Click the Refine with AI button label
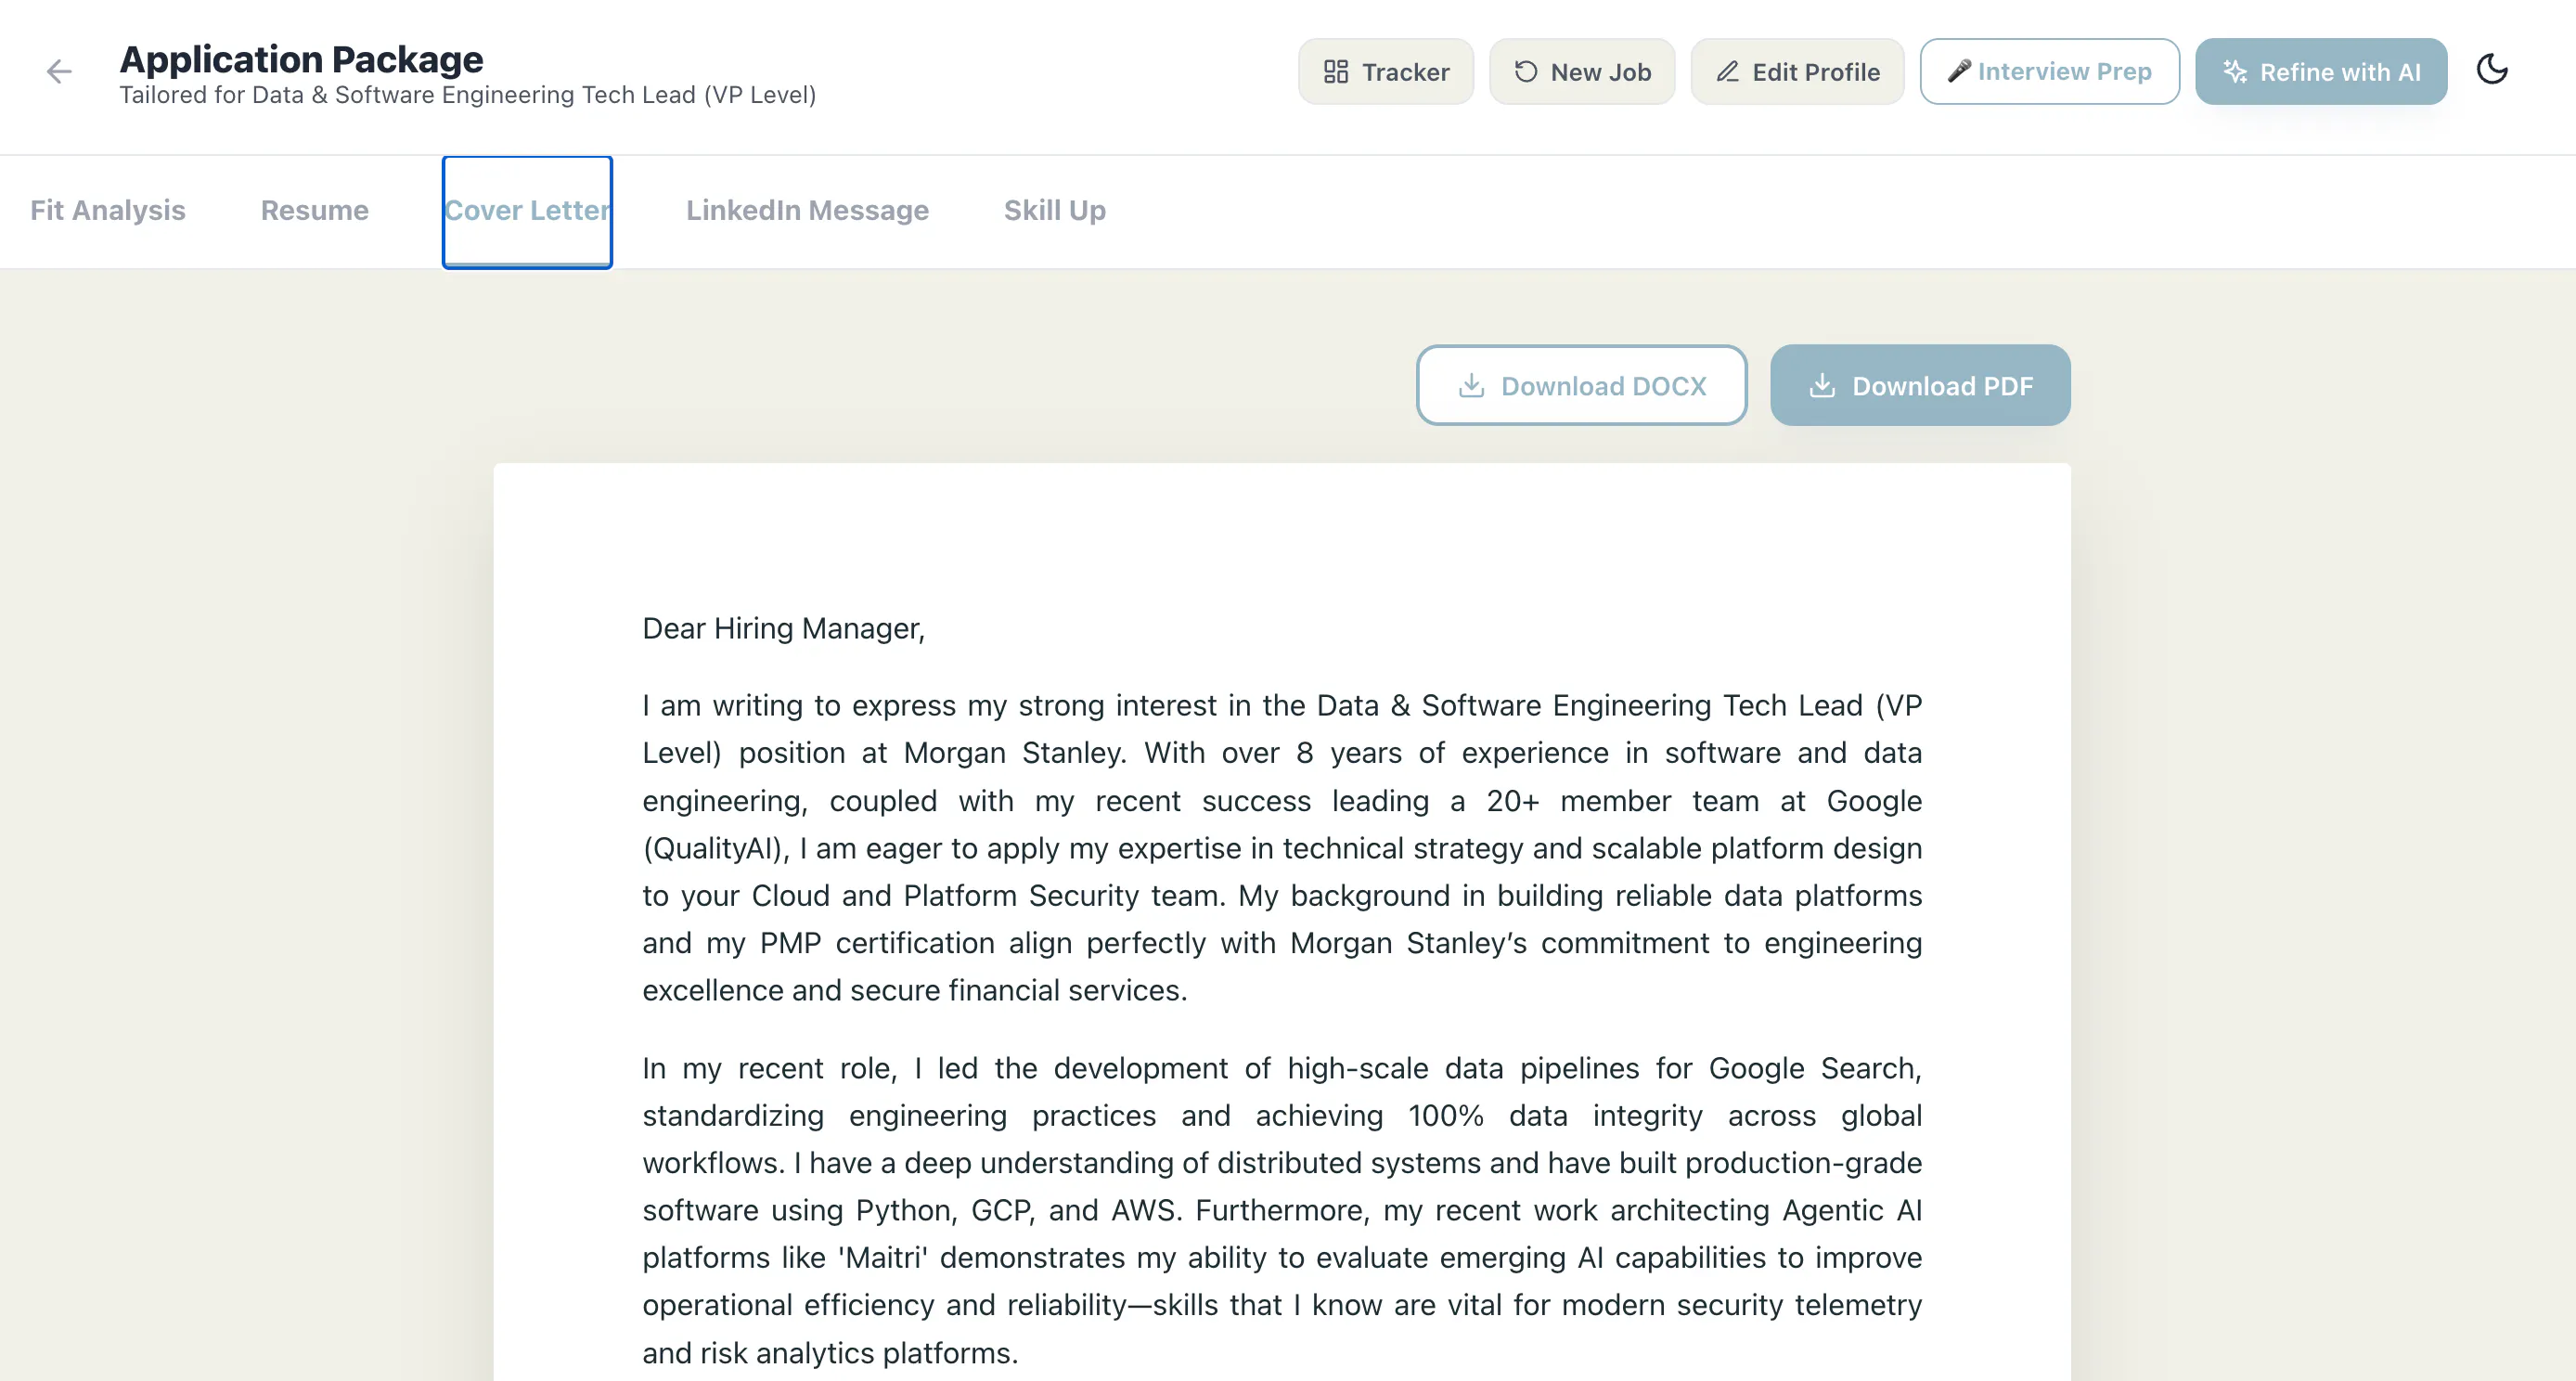This screenshot has width=2576, height=1381. tap(2340, 72)
